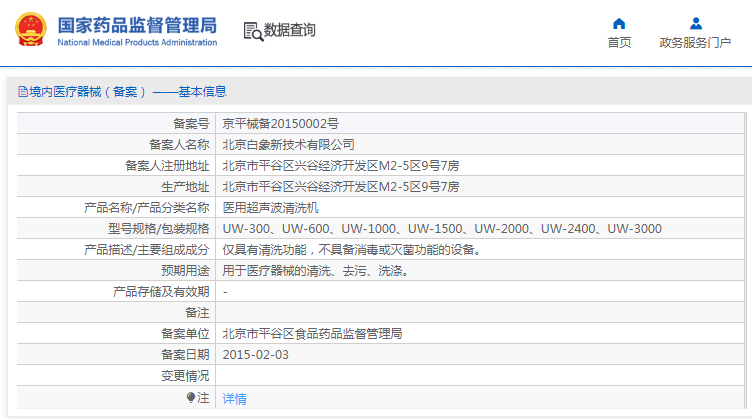Click the 备注 row label
The width and height of the screenshot is (752, 419).
click(x=198, y=313)
